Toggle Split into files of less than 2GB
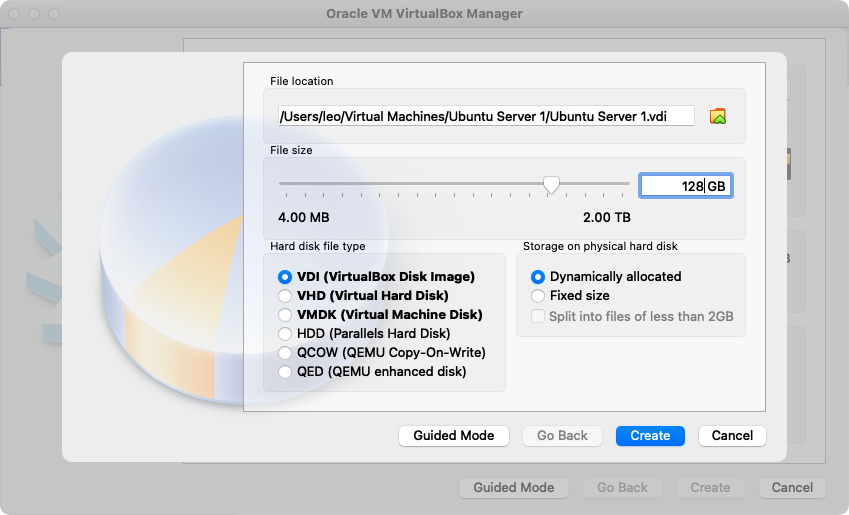 [539, 316]
